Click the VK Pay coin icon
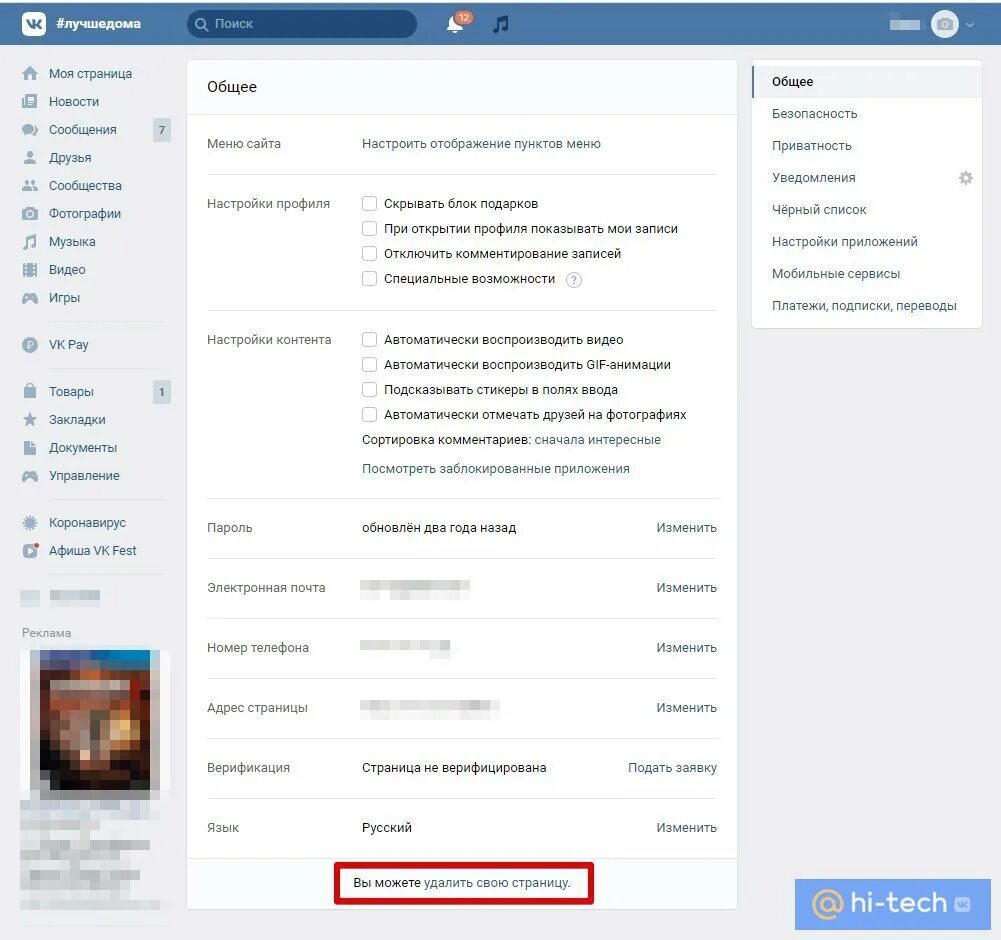The width and height of the screenshot is (1001, 940). click(30, 345)
